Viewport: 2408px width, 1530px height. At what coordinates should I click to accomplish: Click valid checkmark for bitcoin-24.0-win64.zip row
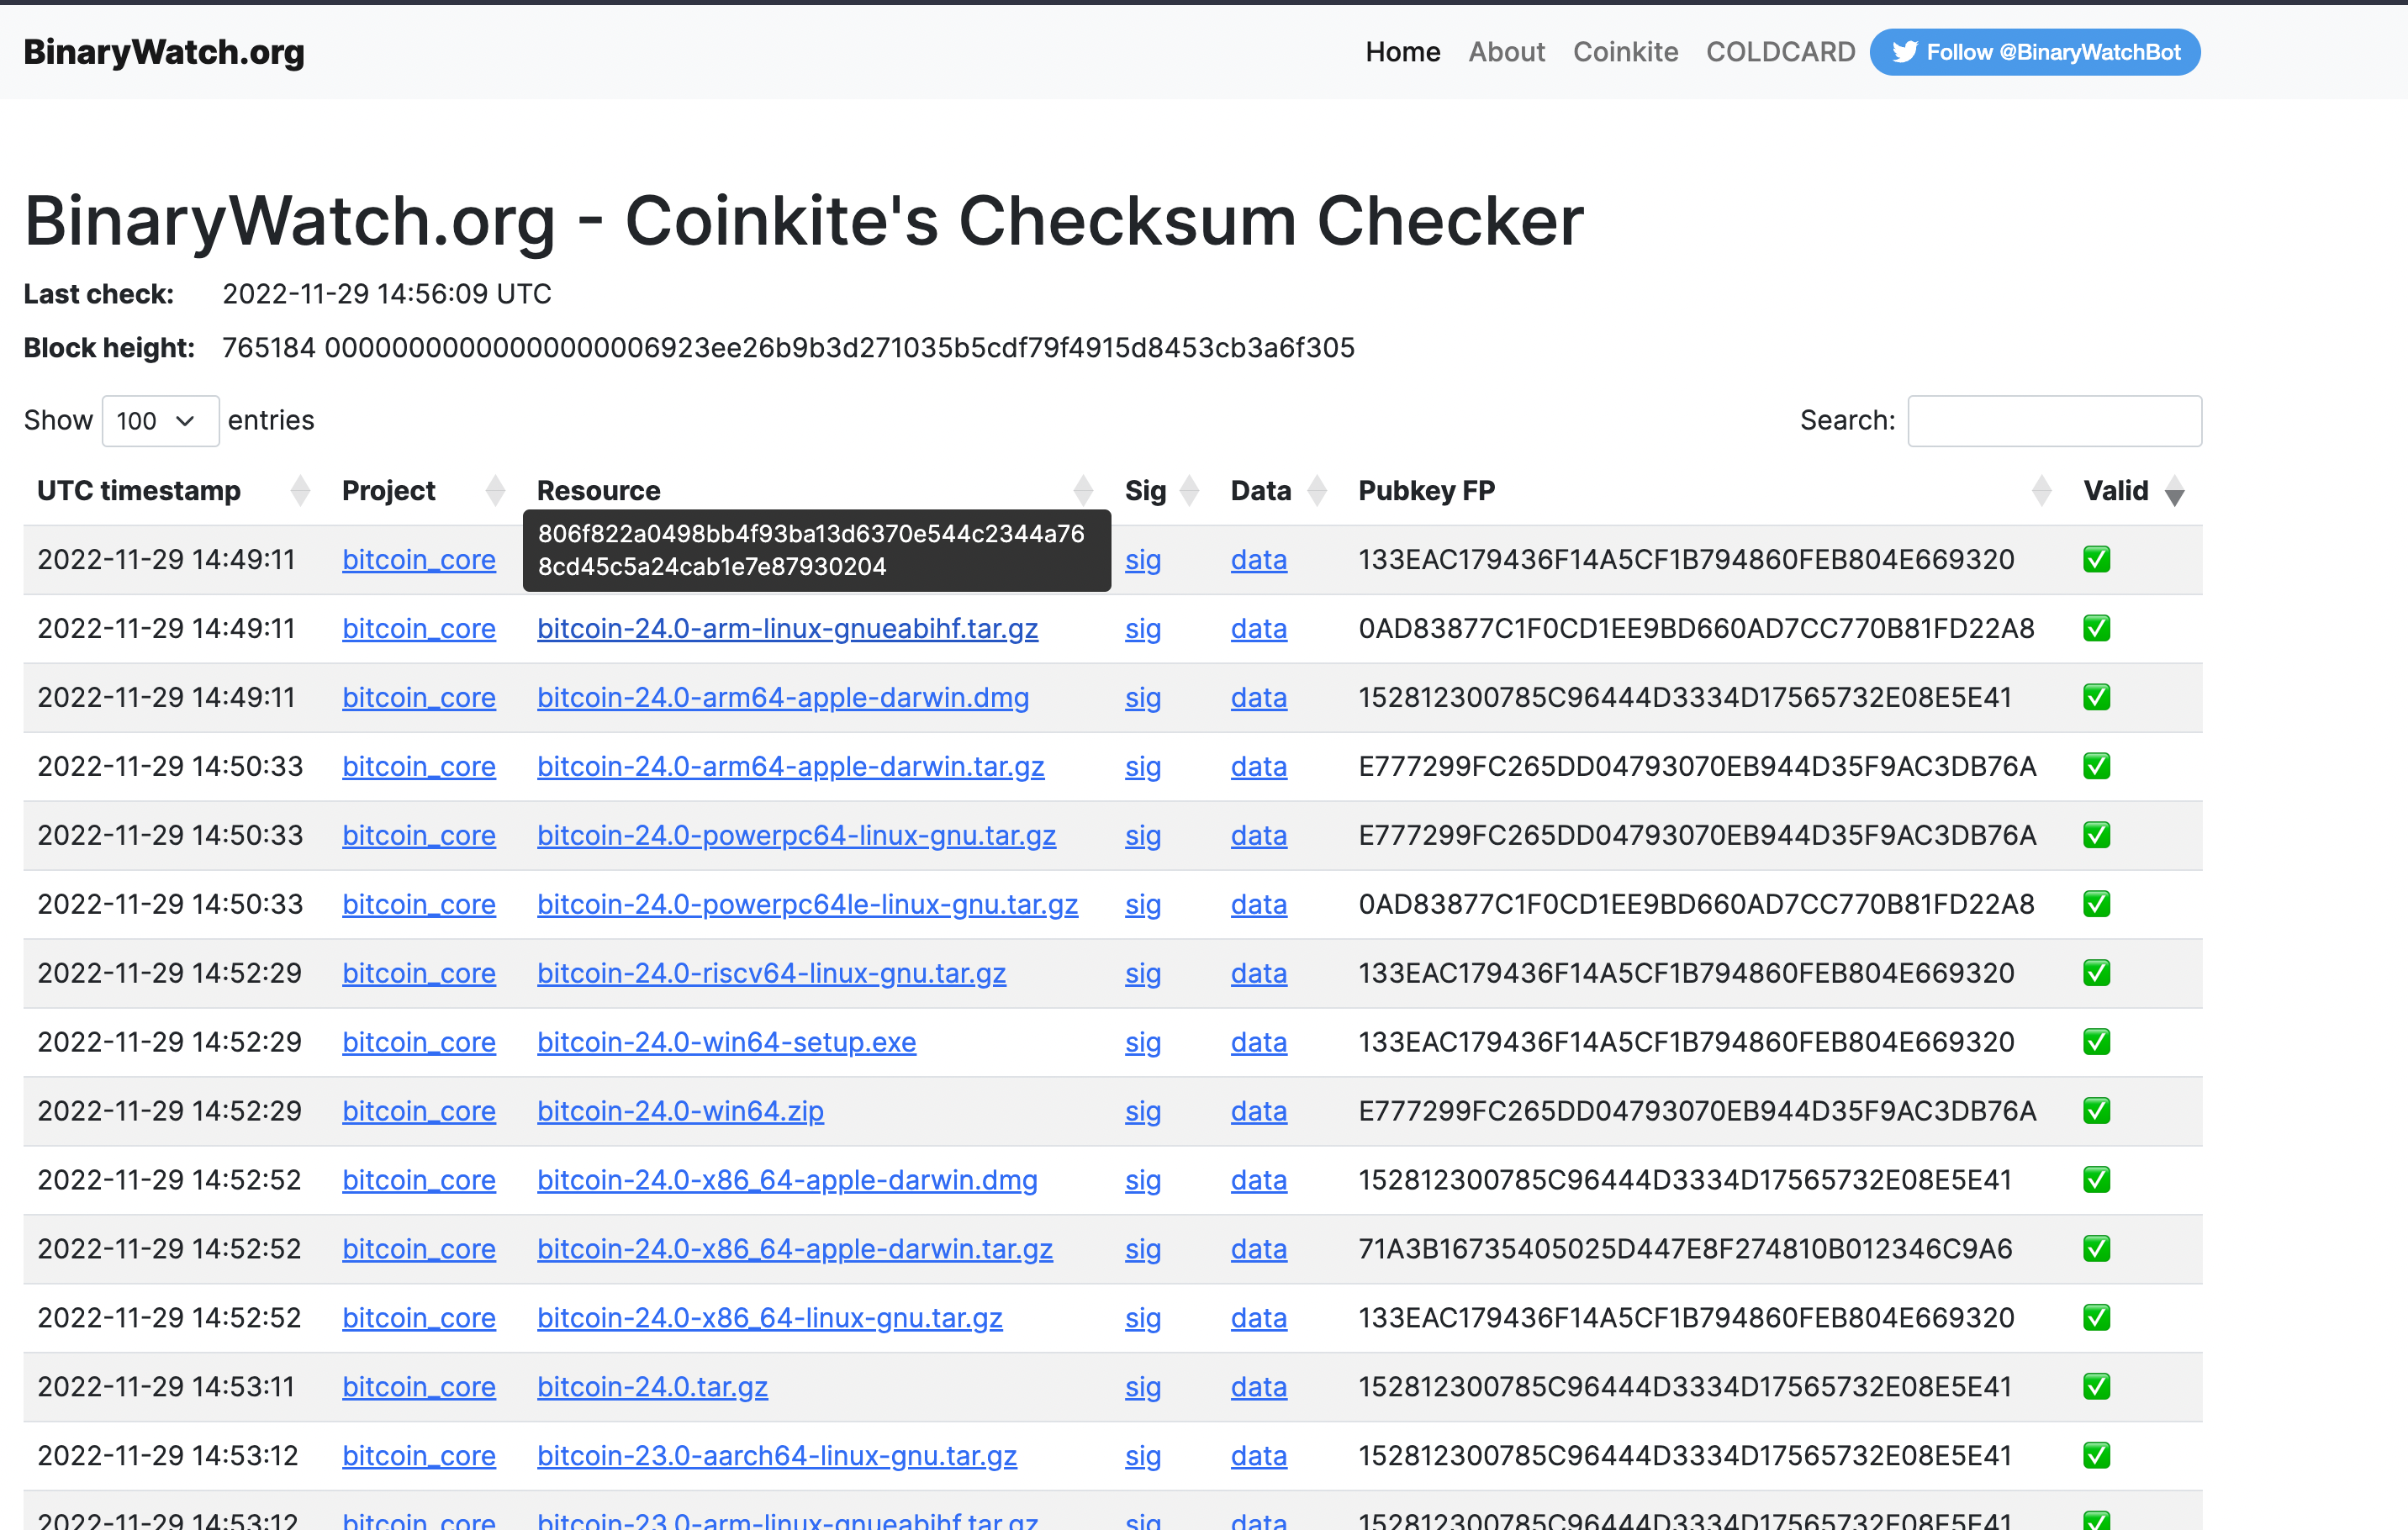tap(2097, 1111)
